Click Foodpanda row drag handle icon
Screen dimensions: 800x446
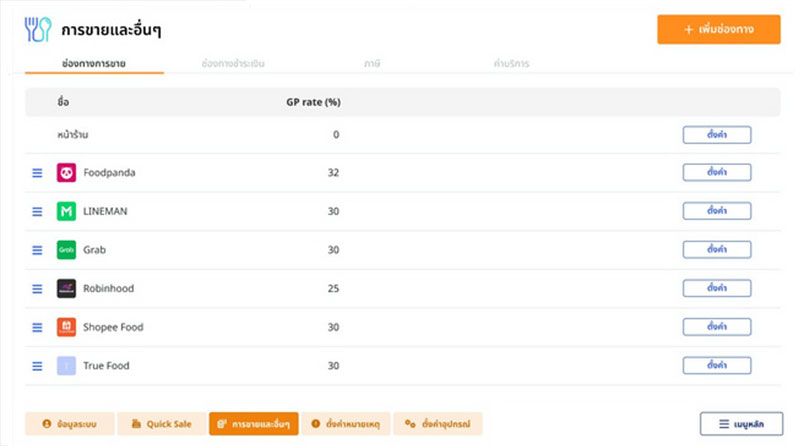[x=37, y=173]
